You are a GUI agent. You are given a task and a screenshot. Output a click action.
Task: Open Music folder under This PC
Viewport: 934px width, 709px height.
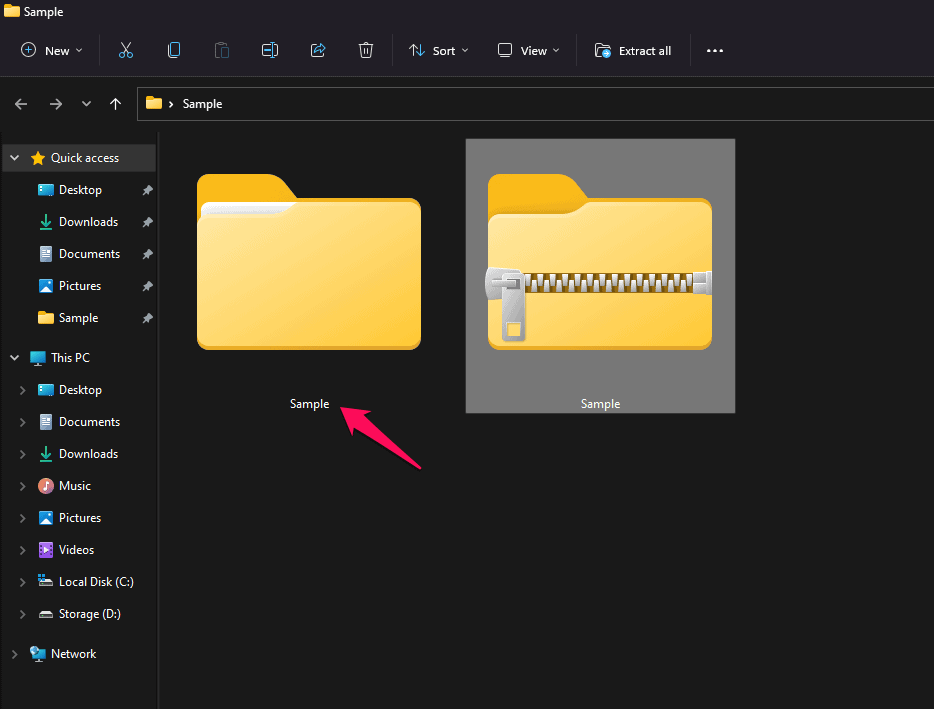tap(74, 486)
